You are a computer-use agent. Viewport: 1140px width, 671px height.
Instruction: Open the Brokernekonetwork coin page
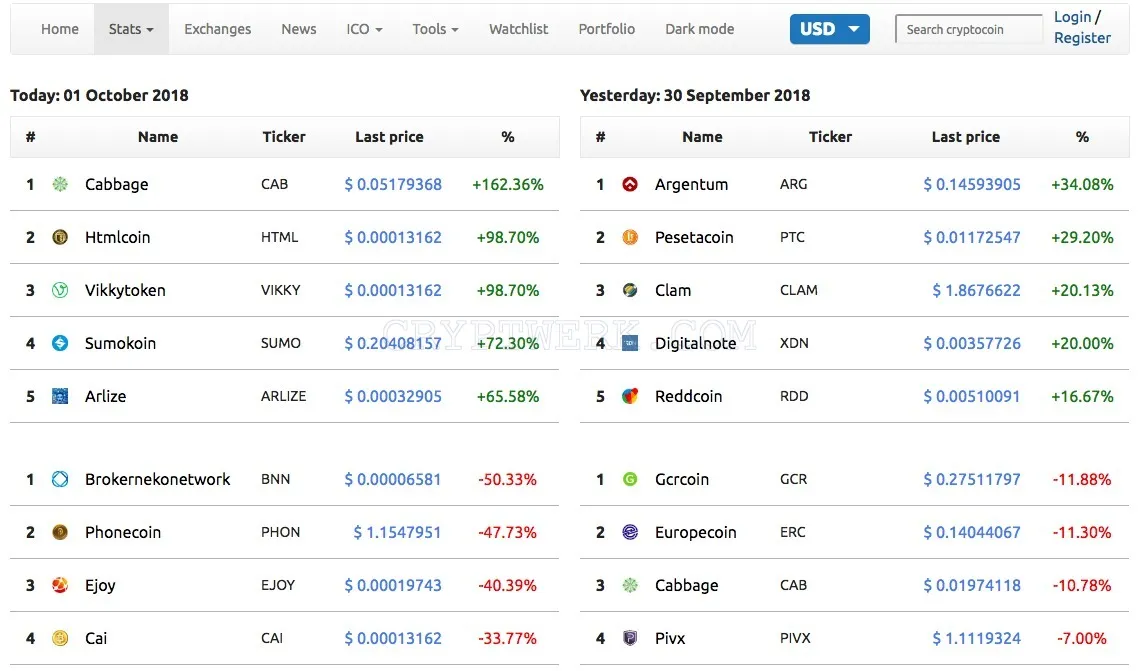coord(157,479)
